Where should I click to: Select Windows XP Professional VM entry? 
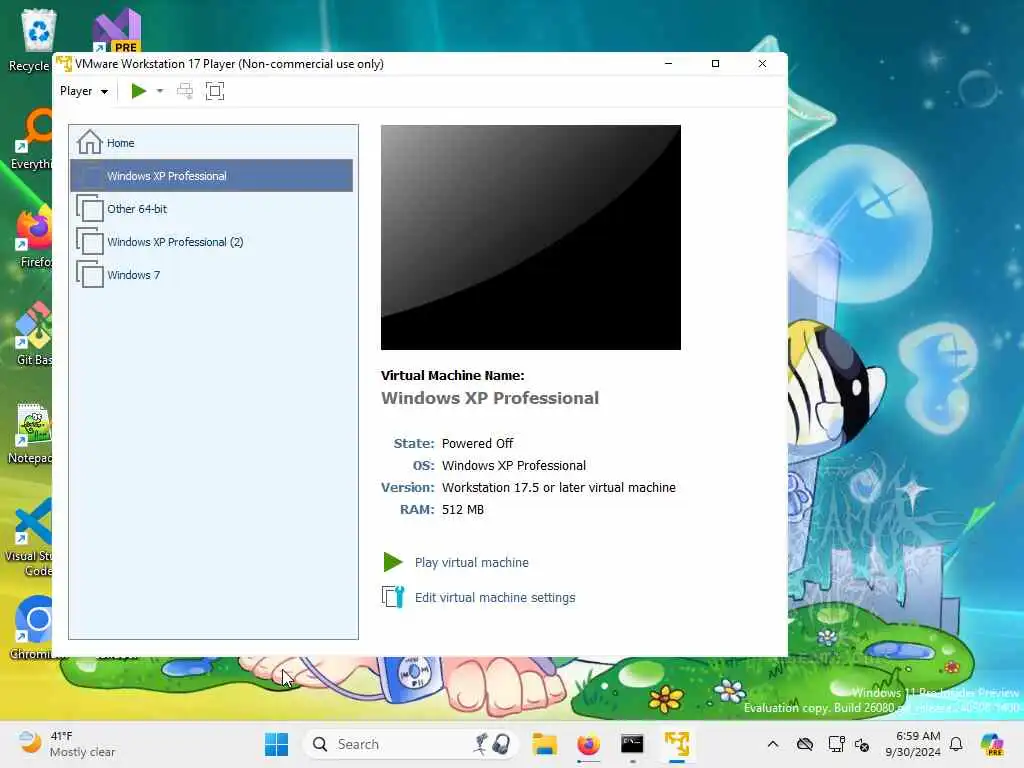(x=212, y=176)
